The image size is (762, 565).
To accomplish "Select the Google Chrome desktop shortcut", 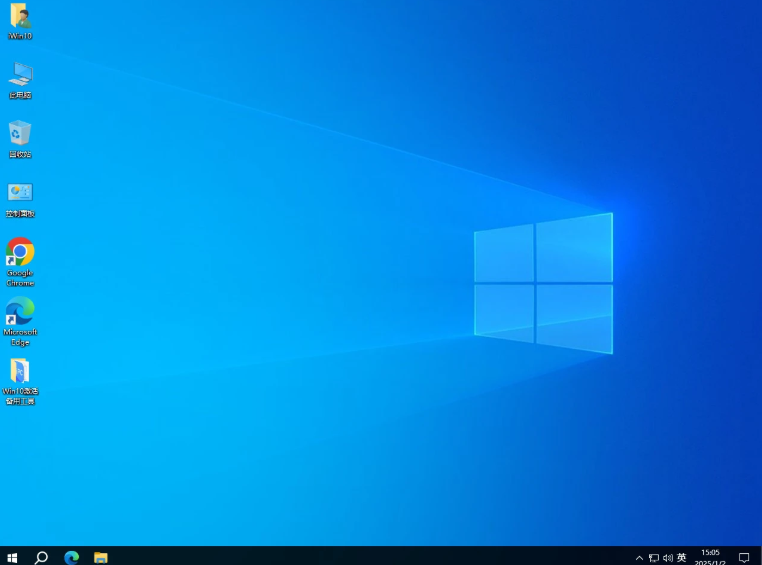I will pyautogui.click(x=20, y=261).
